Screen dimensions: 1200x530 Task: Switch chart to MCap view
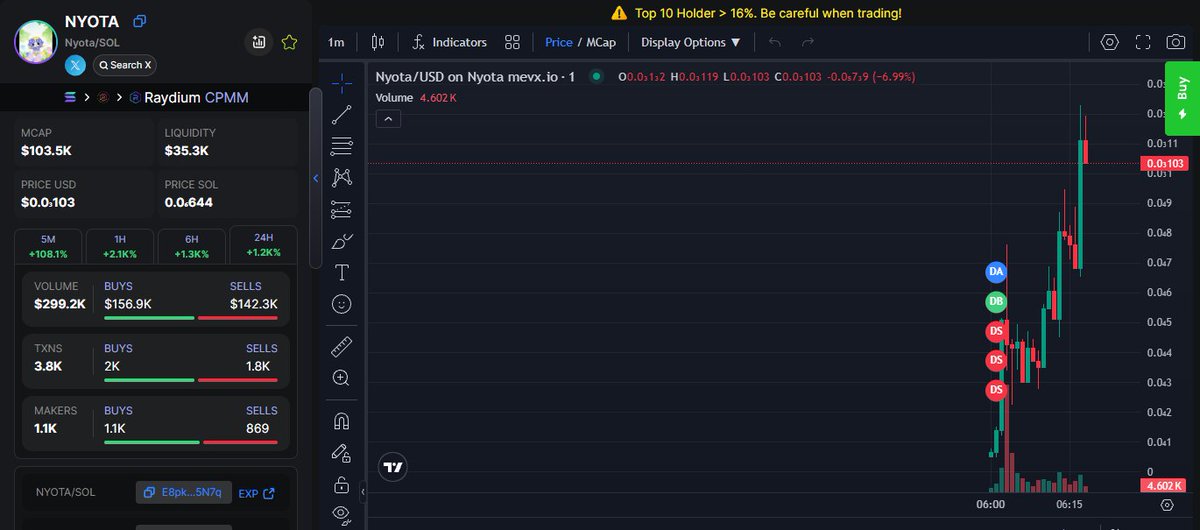(x=600, y=42)
